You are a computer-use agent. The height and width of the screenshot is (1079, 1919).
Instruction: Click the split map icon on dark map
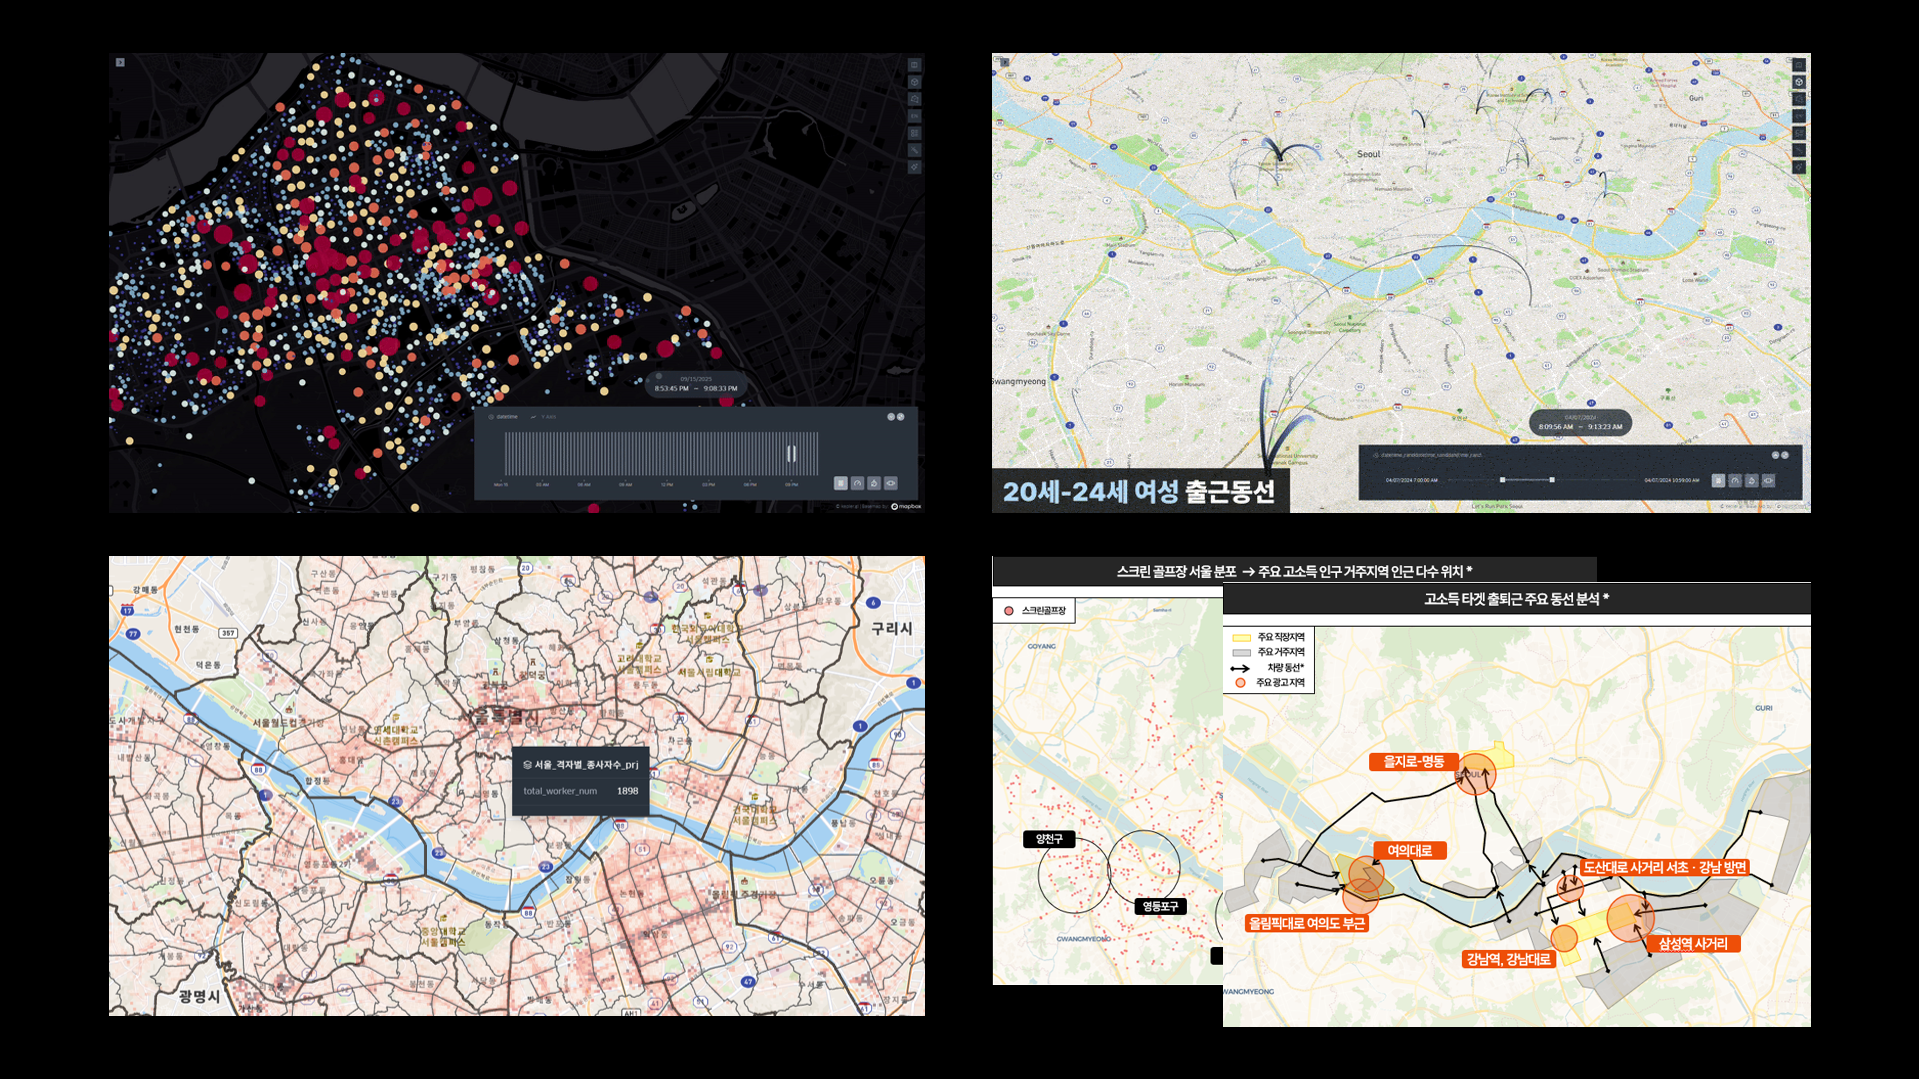pyautogui.click(x=914, y=65)
